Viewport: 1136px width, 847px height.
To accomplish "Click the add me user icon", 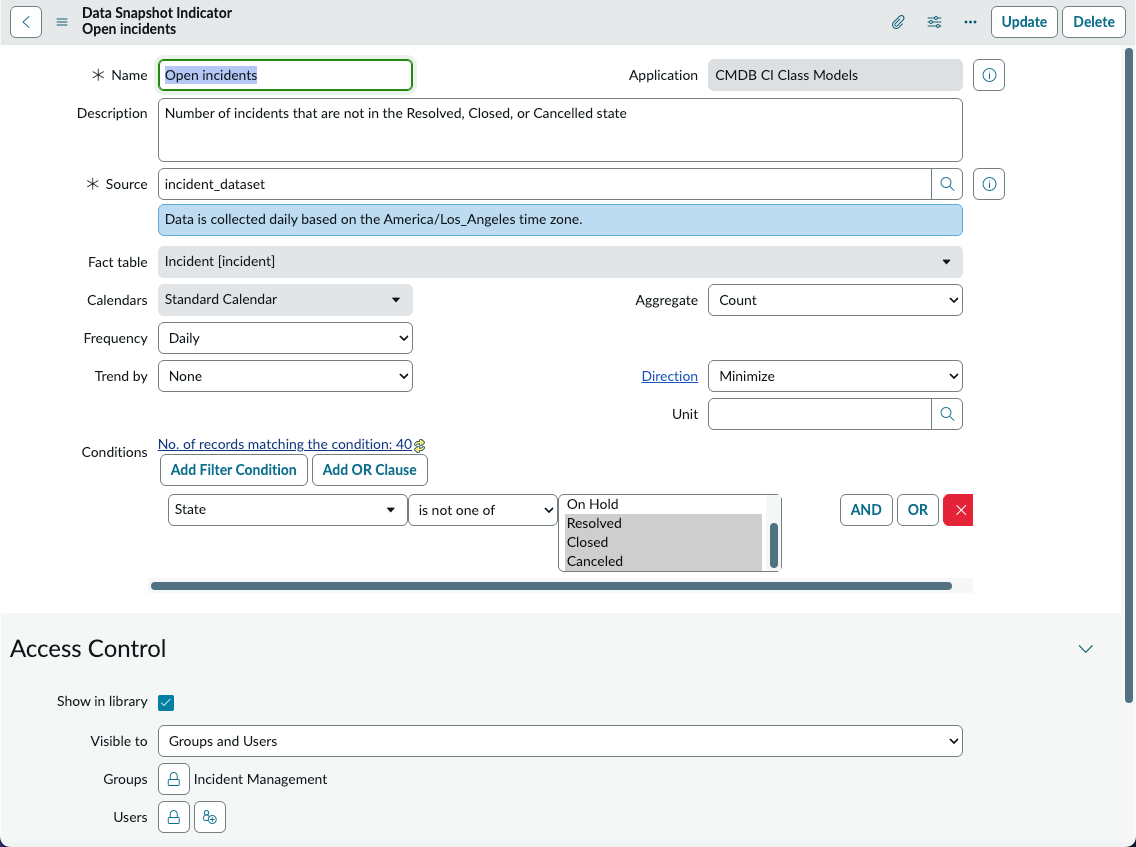I will point(210,817).
